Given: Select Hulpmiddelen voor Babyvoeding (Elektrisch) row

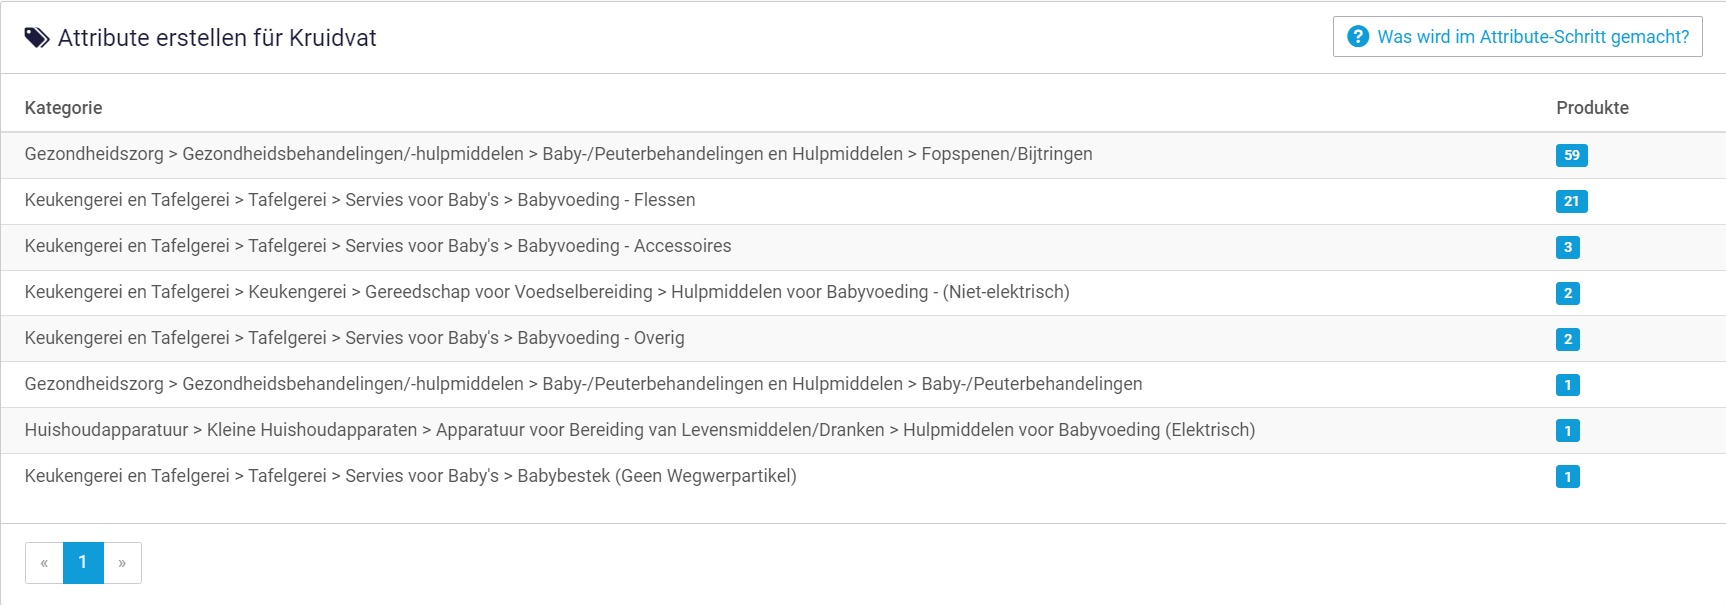Looking at the screenshot, I should (640, 430).
